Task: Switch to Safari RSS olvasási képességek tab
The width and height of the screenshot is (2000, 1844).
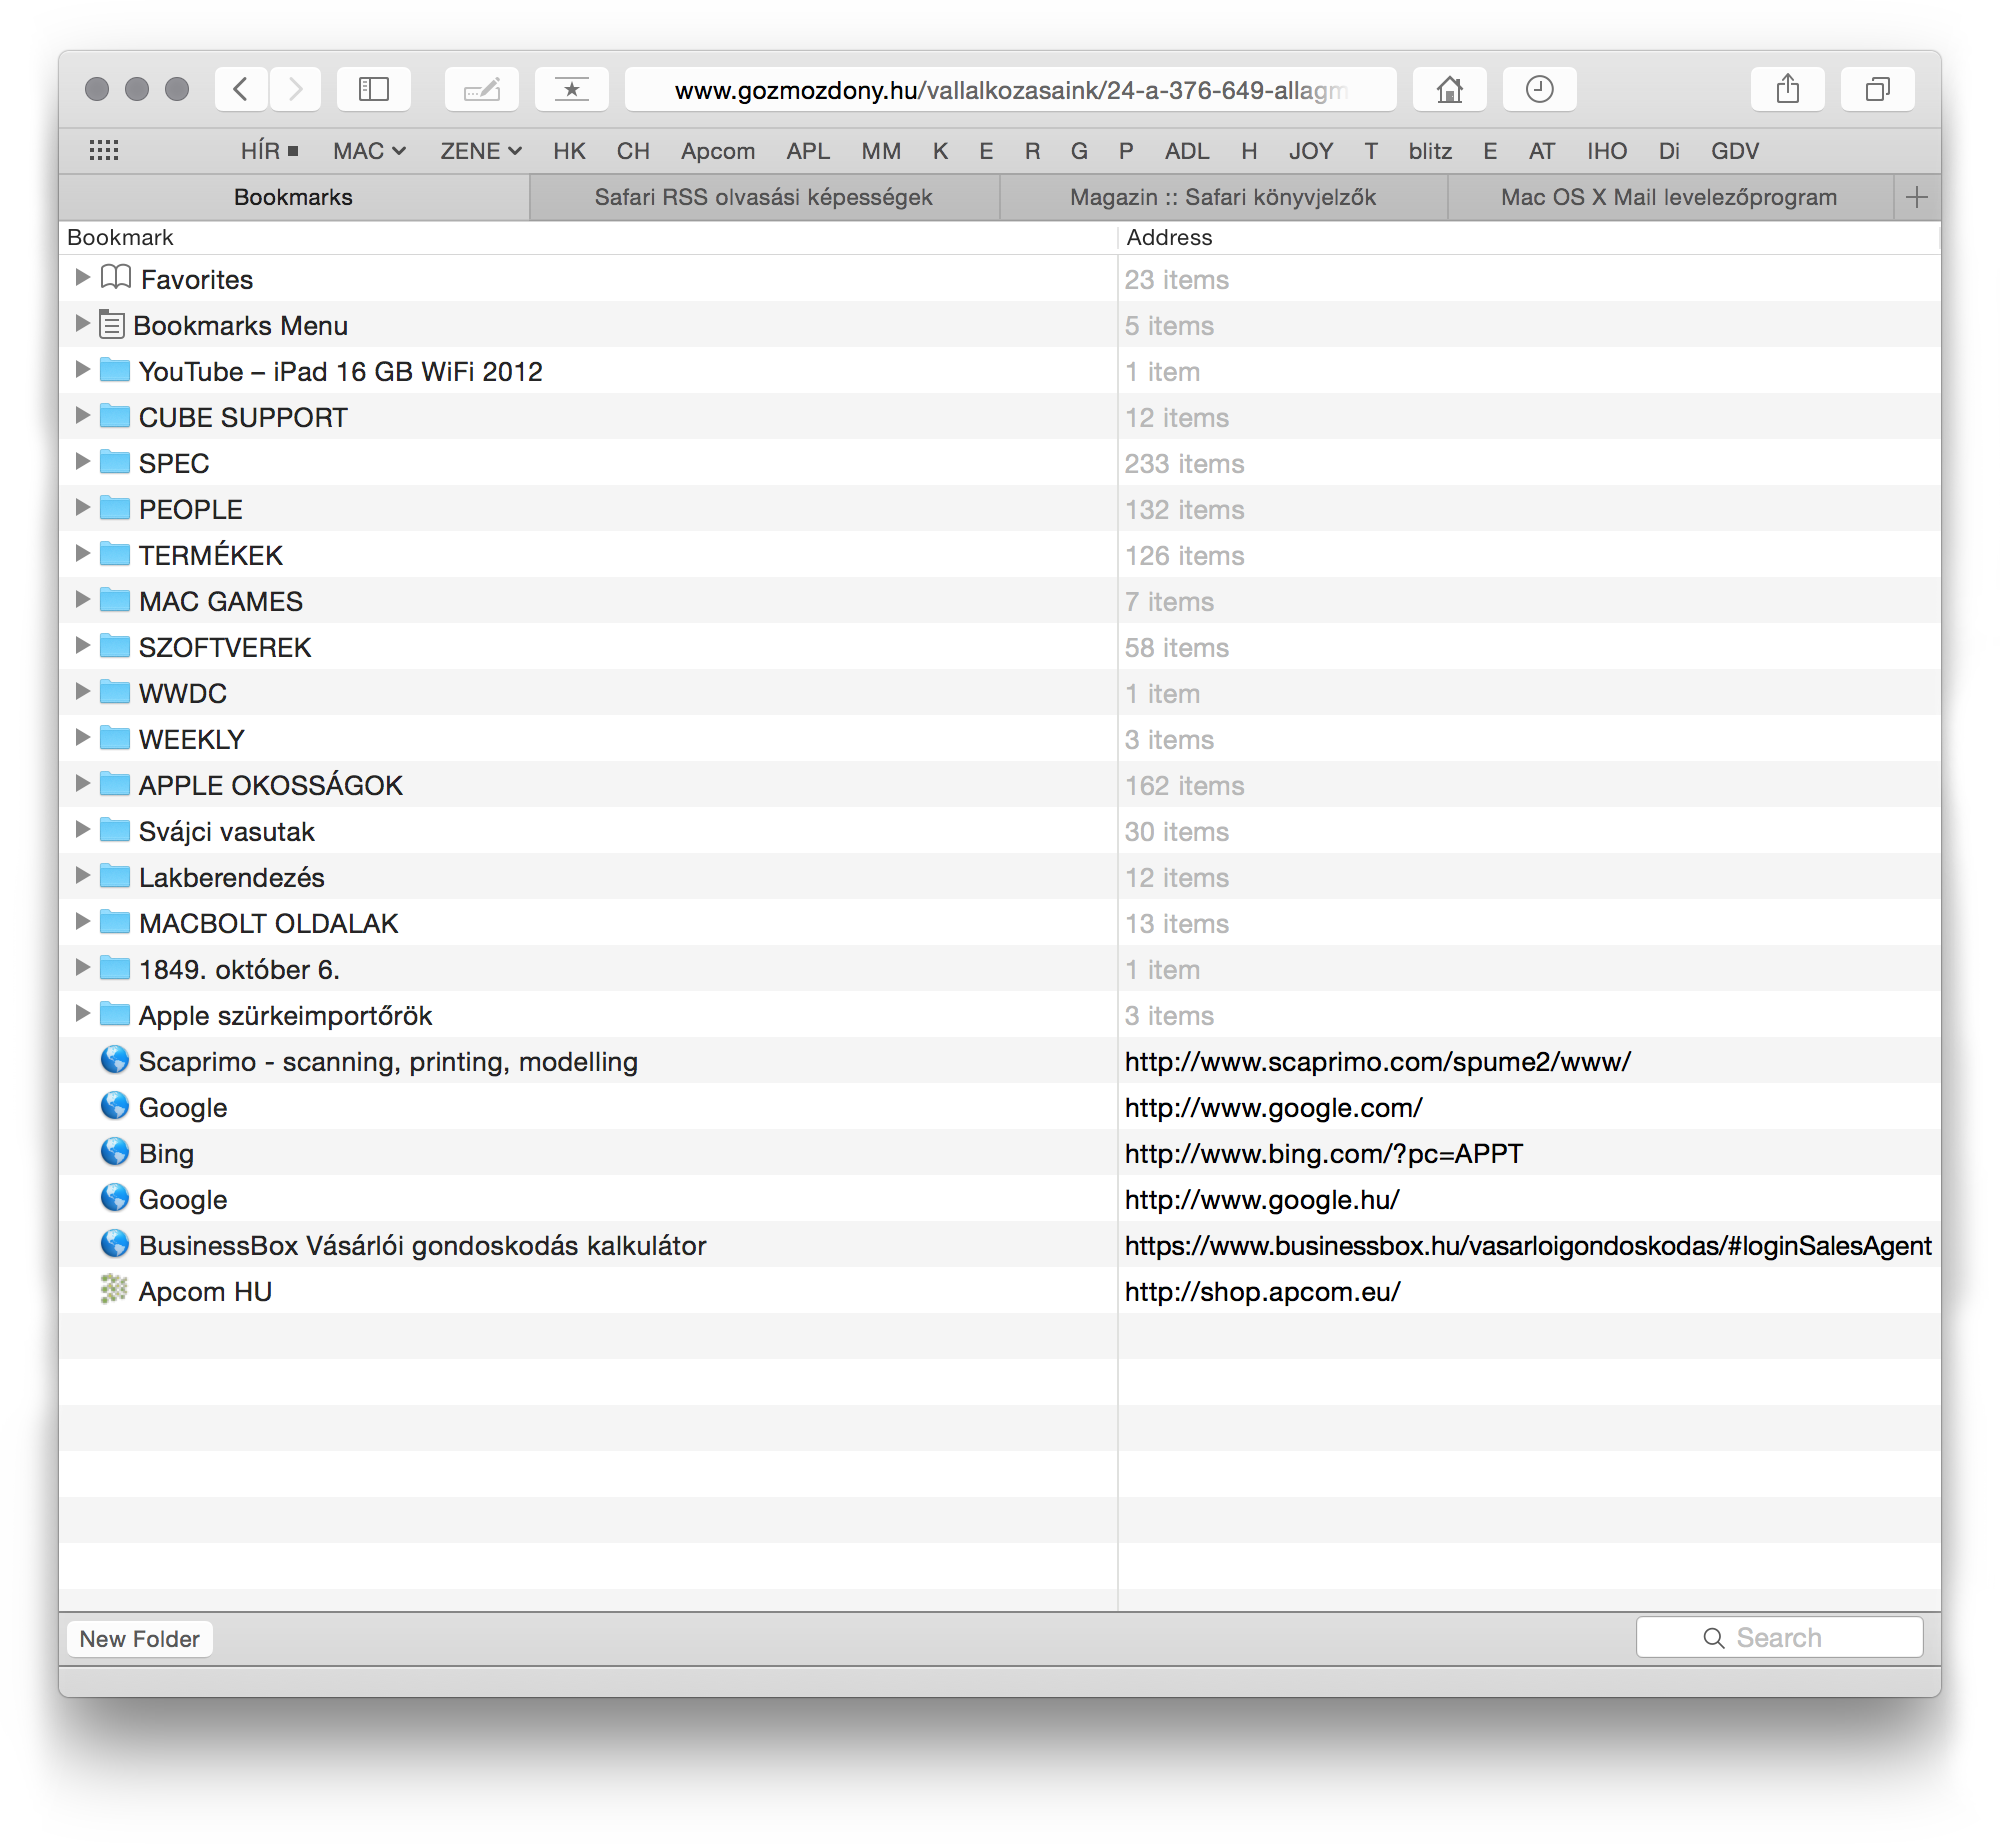Action: click(x=764, y=197)
